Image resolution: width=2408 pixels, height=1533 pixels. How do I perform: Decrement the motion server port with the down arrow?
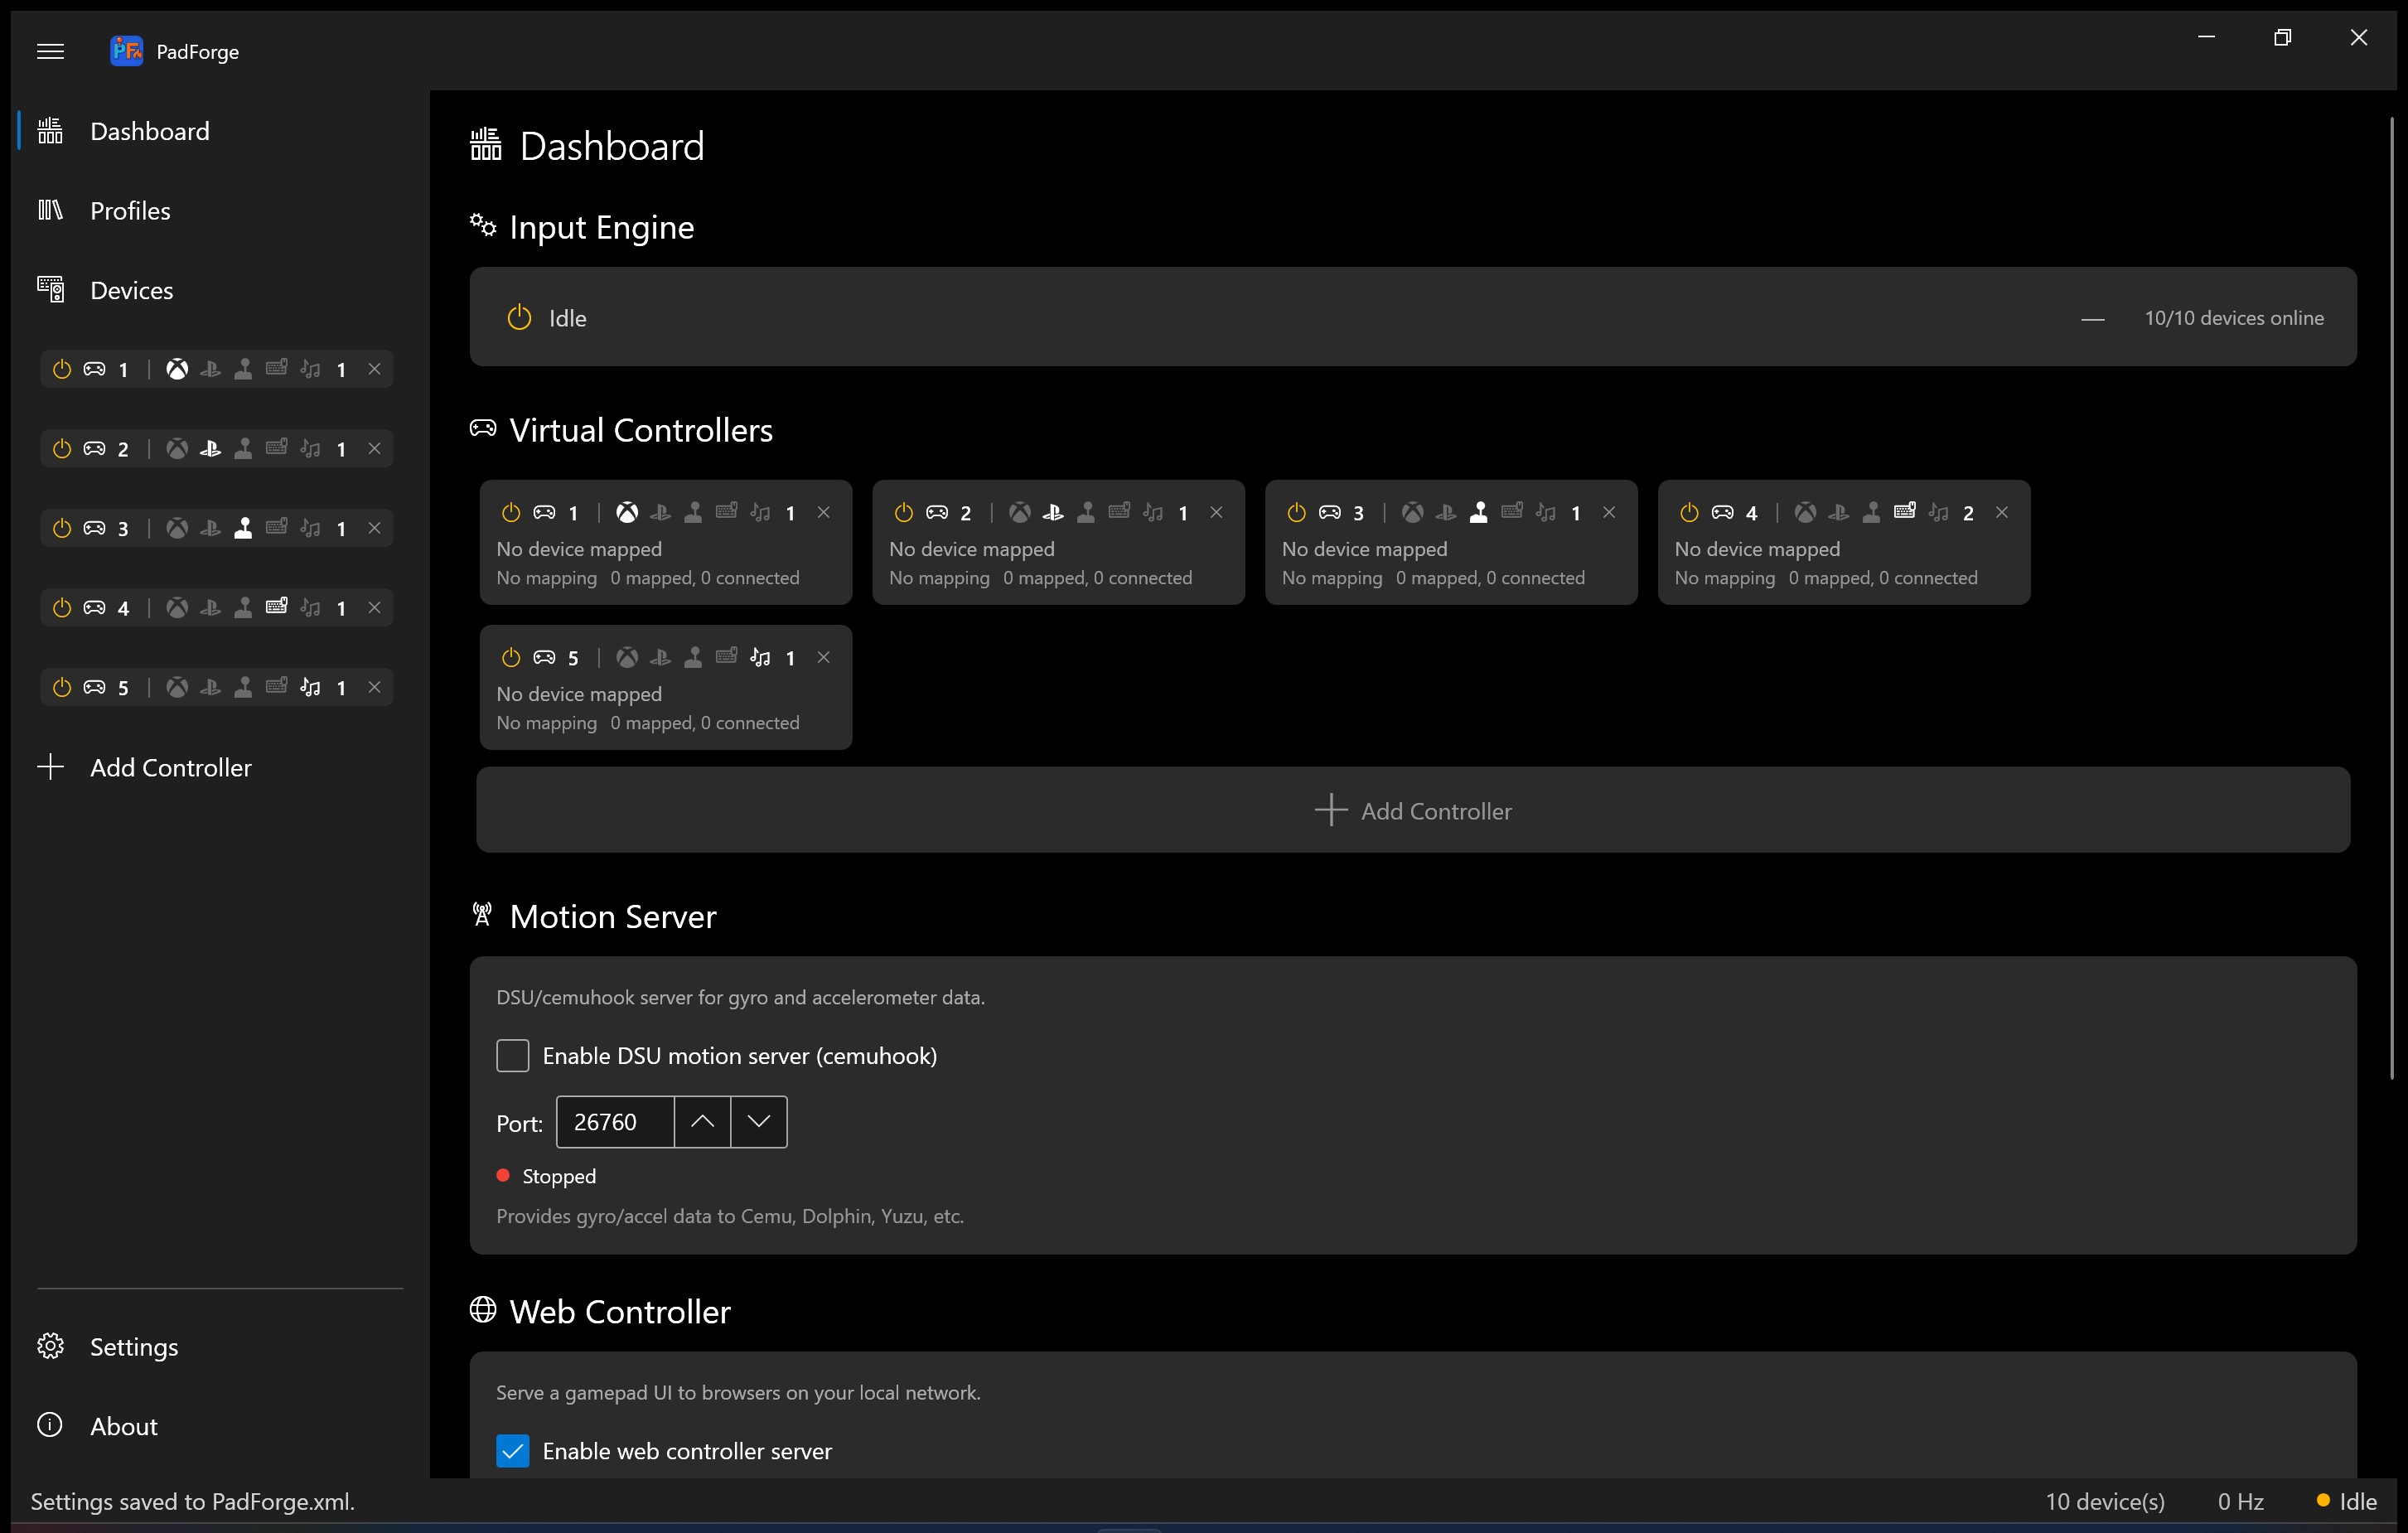click(758, 1122)
